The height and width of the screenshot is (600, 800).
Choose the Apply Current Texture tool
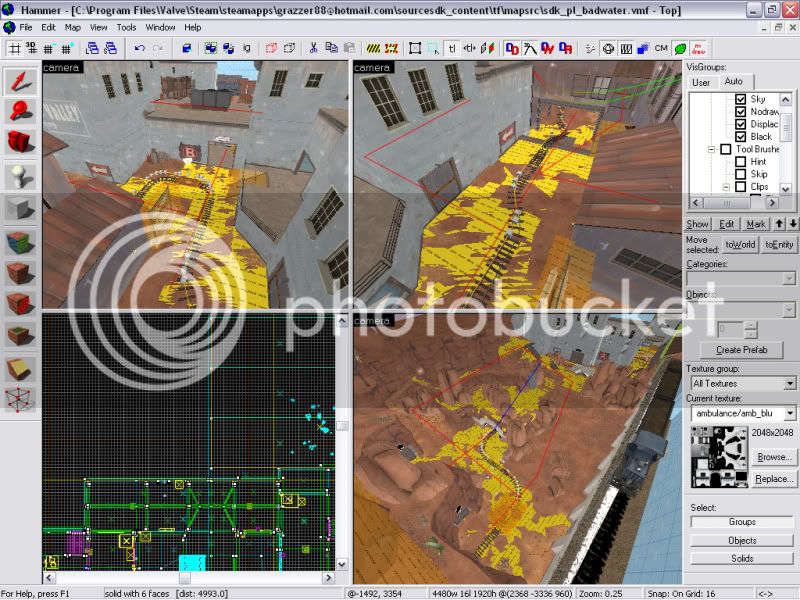point(20,273)
